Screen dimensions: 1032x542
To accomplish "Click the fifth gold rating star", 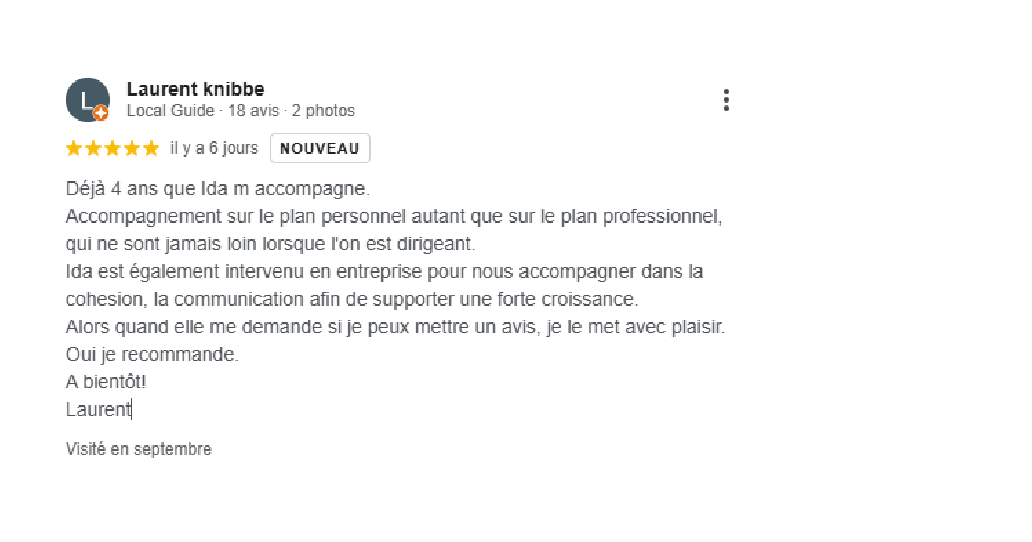I will [x=151, y=148].
